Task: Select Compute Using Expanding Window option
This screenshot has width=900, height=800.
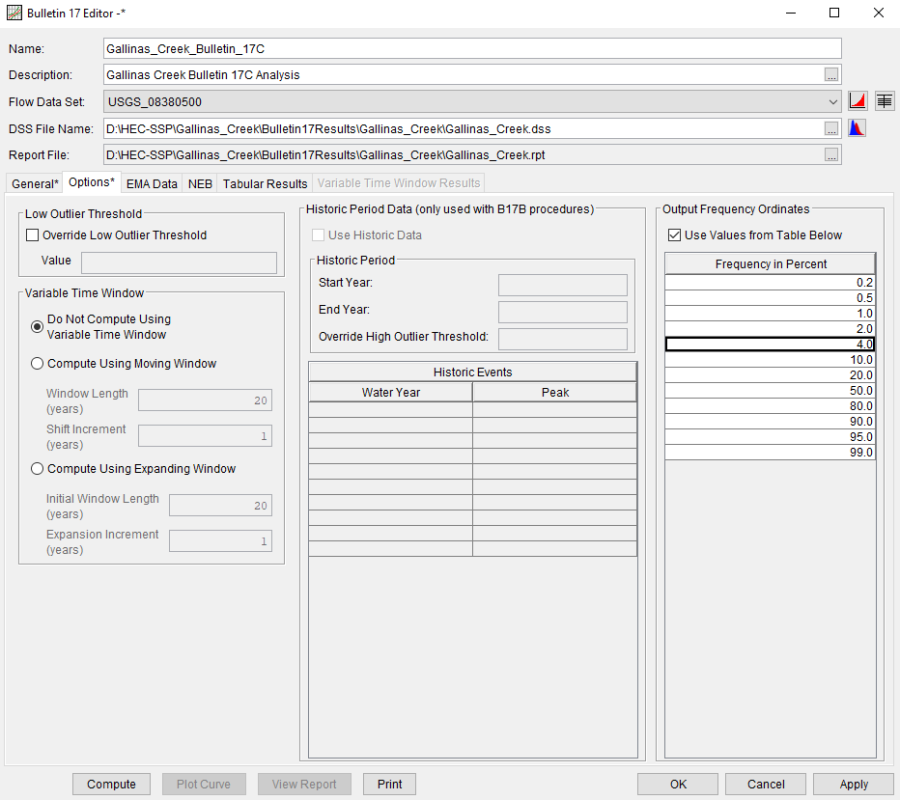Action: click(x=38, y=469)
